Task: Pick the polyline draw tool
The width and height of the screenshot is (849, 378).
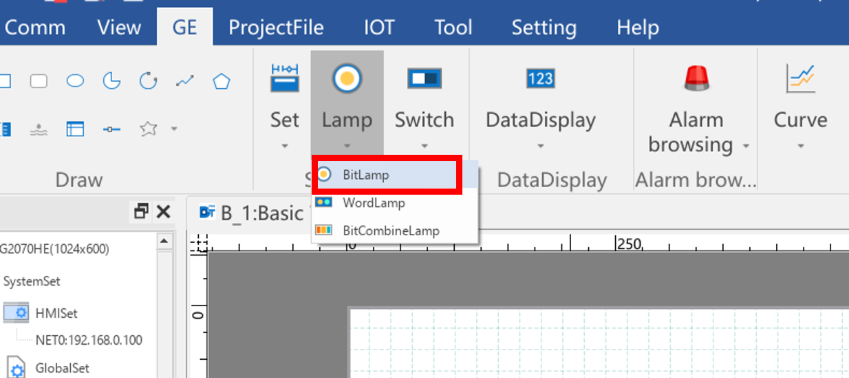Action: [x=185, y=81]
